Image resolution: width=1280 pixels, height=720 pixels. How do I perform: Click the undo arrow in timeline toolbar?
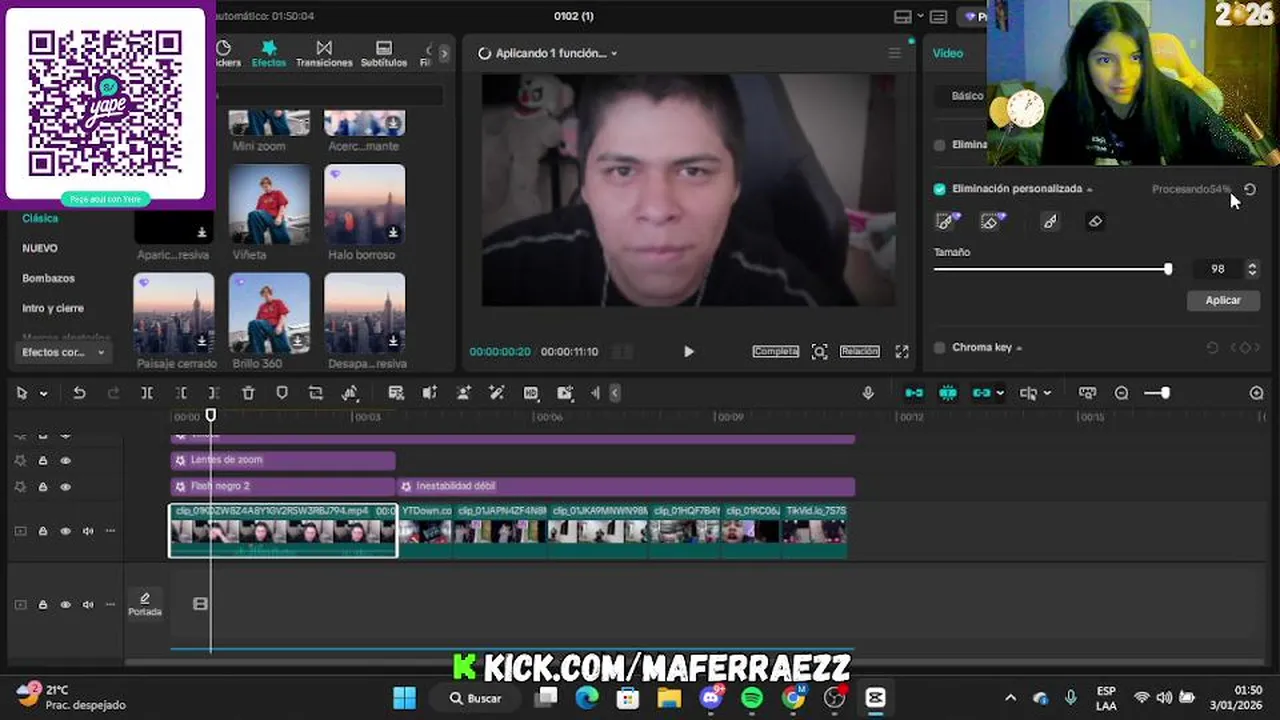coord(79,393)
